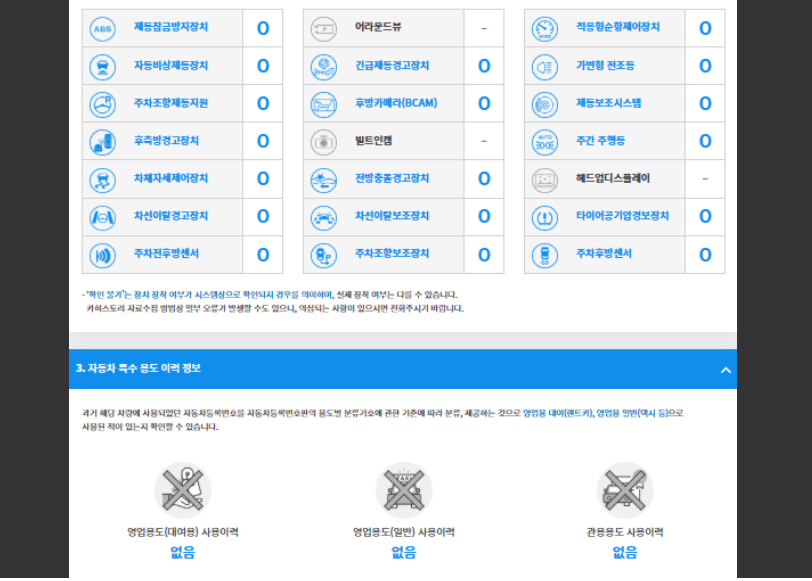Click the '제동보조시스템' label
812x581 pixels.
608,103
